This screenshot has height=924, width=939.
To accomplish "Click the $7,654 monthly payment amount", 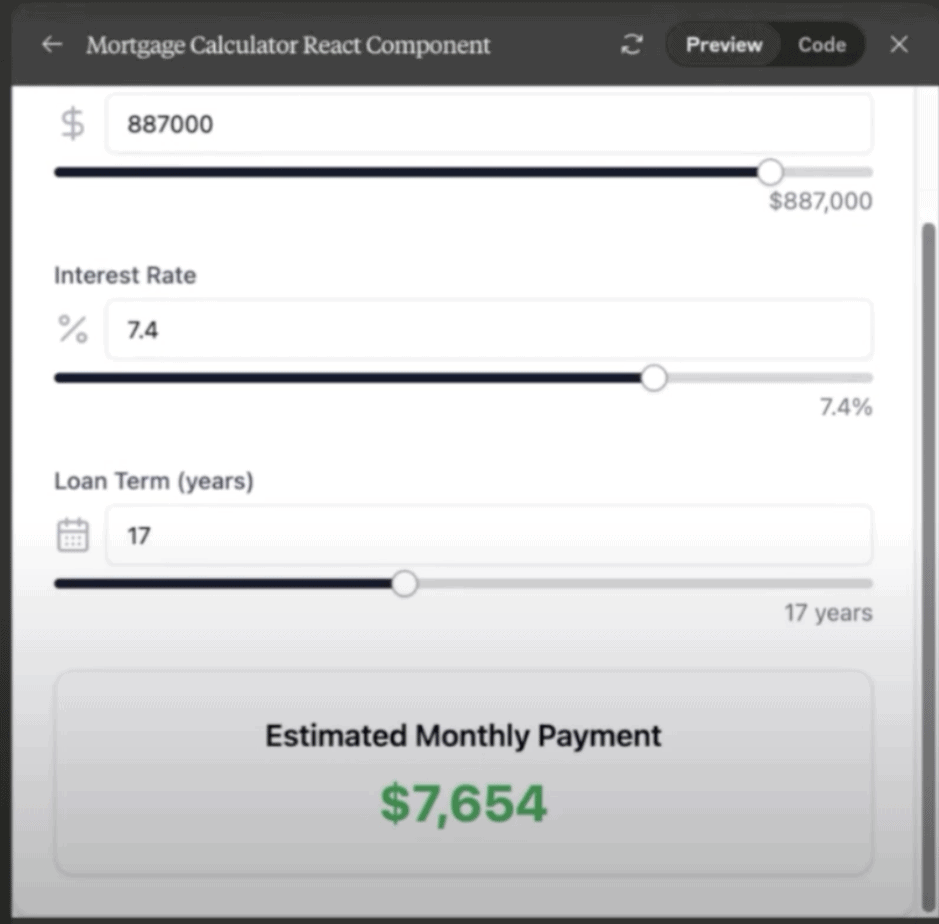I will [x=463, y=804].
